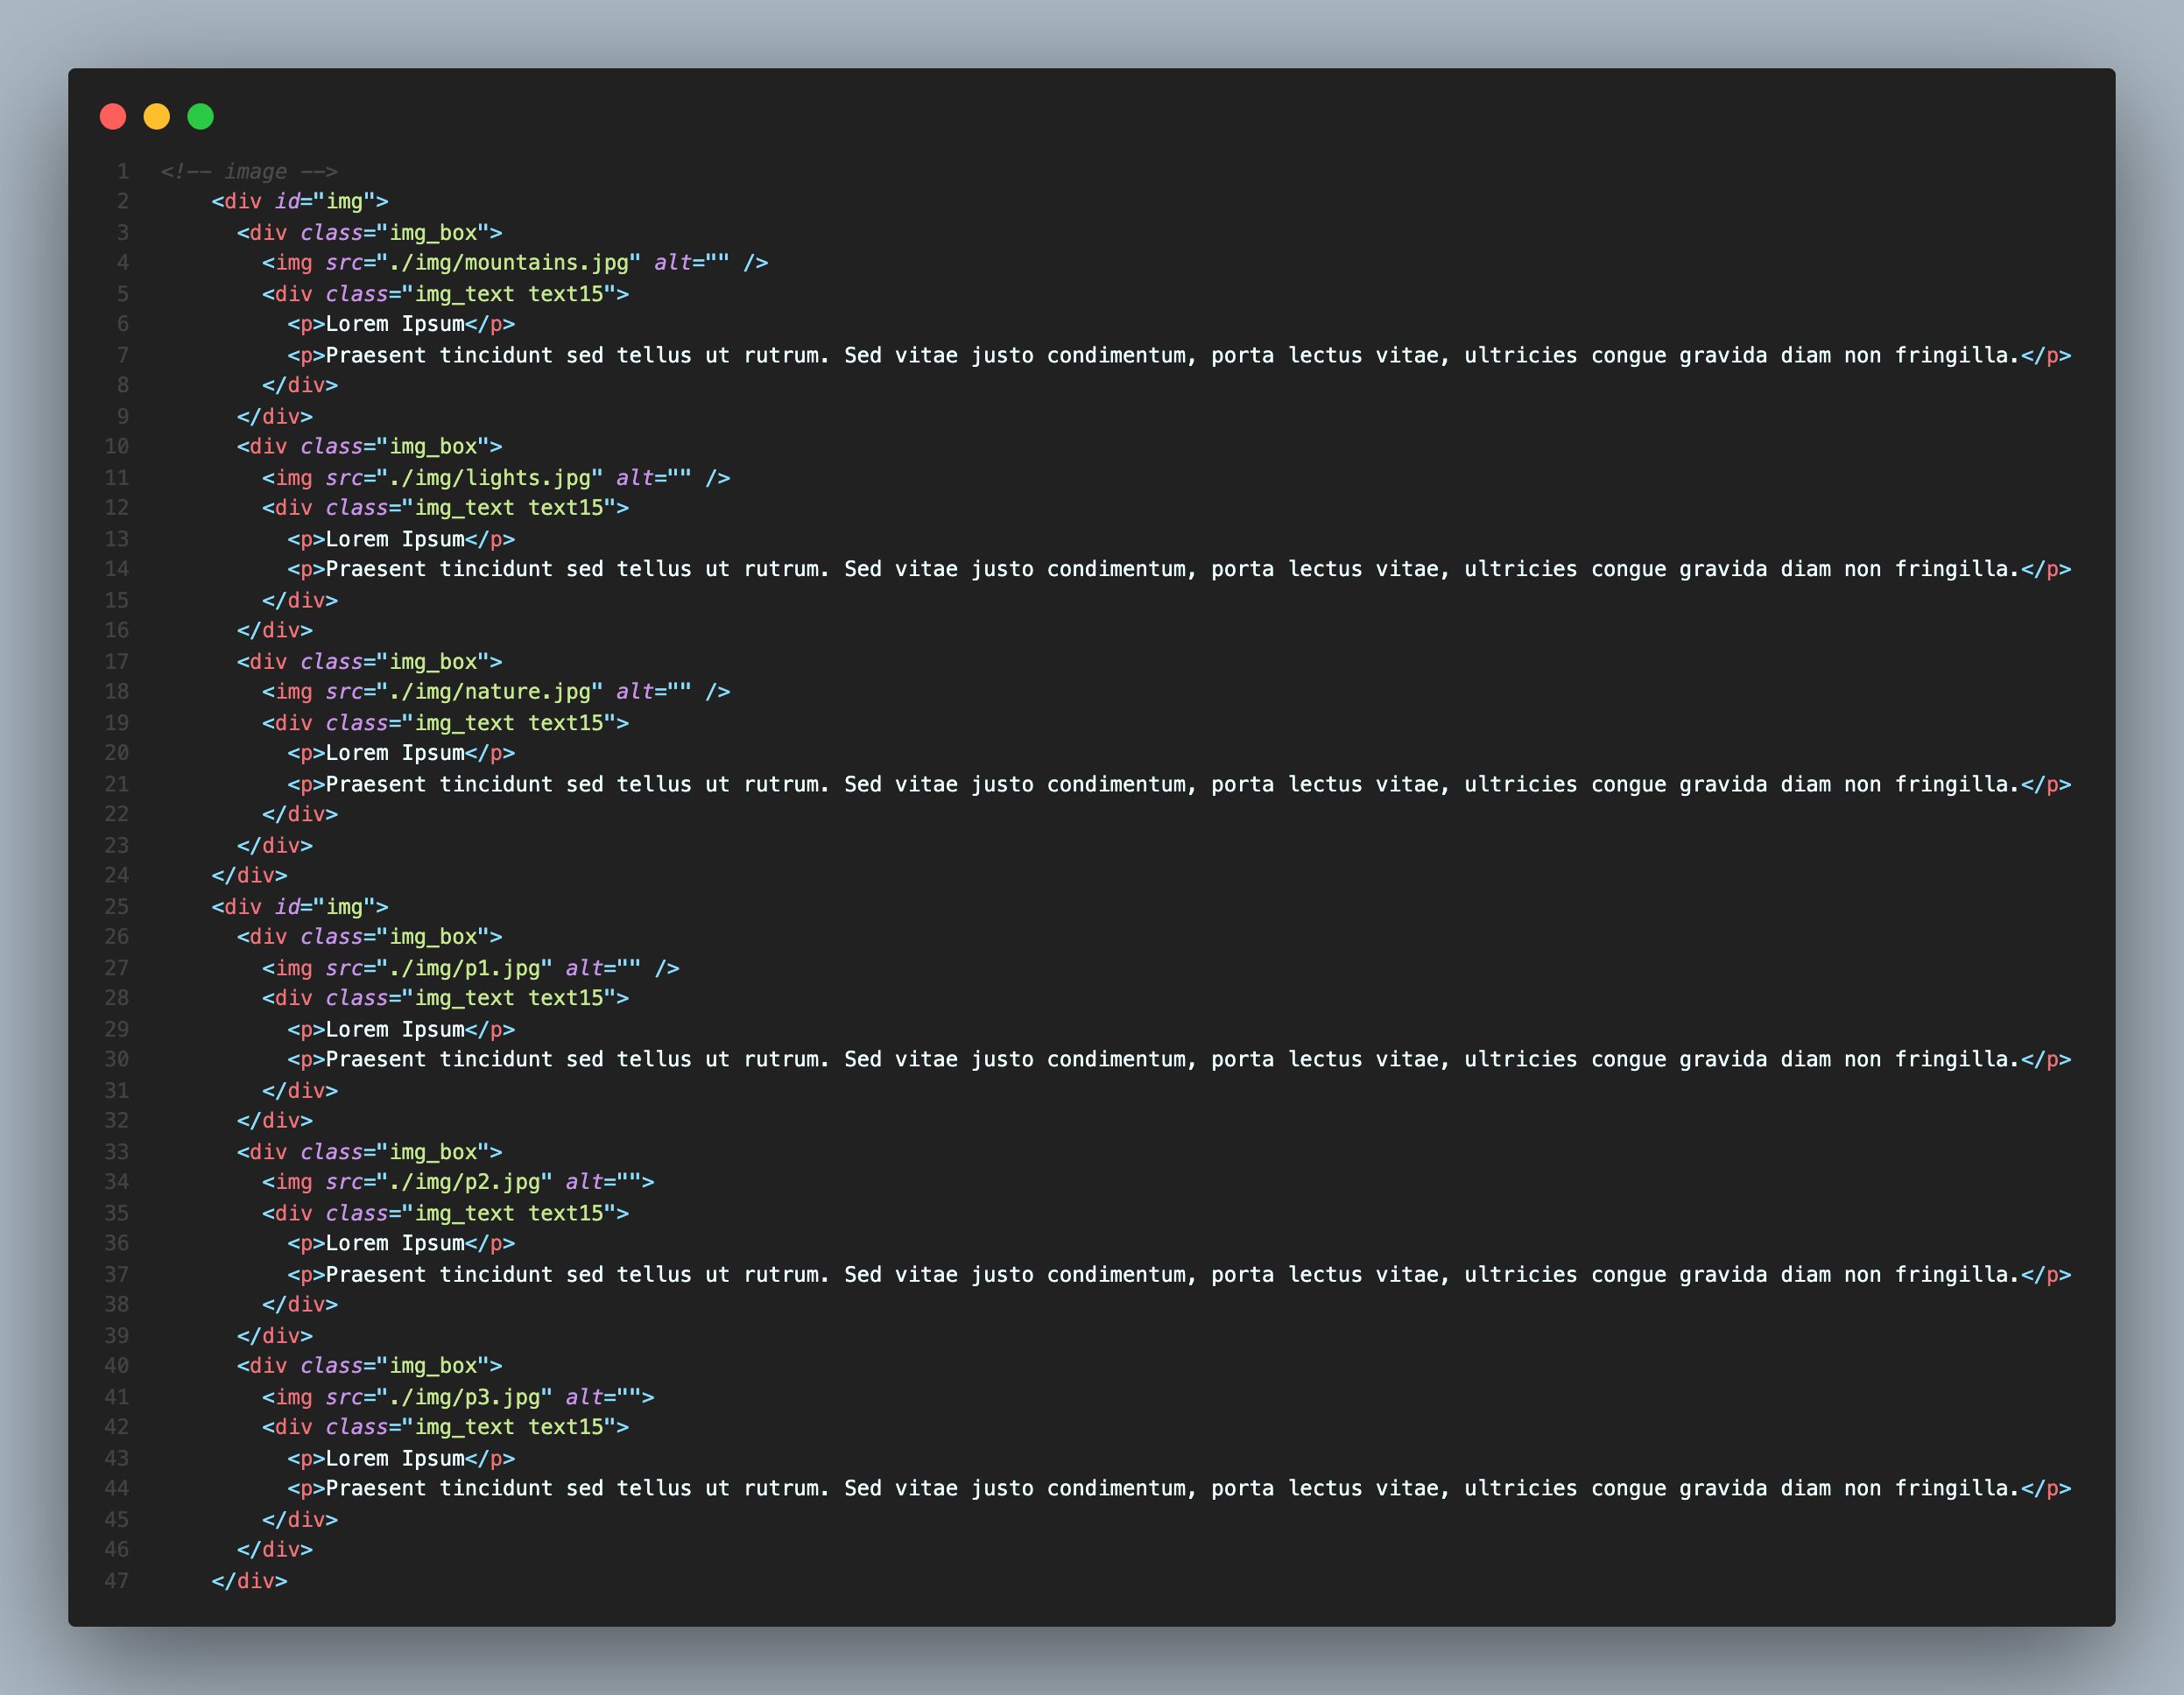Click the final closing div on line 47
The width and height of the screenshot is (2184, 1695).
(249, 1581)
